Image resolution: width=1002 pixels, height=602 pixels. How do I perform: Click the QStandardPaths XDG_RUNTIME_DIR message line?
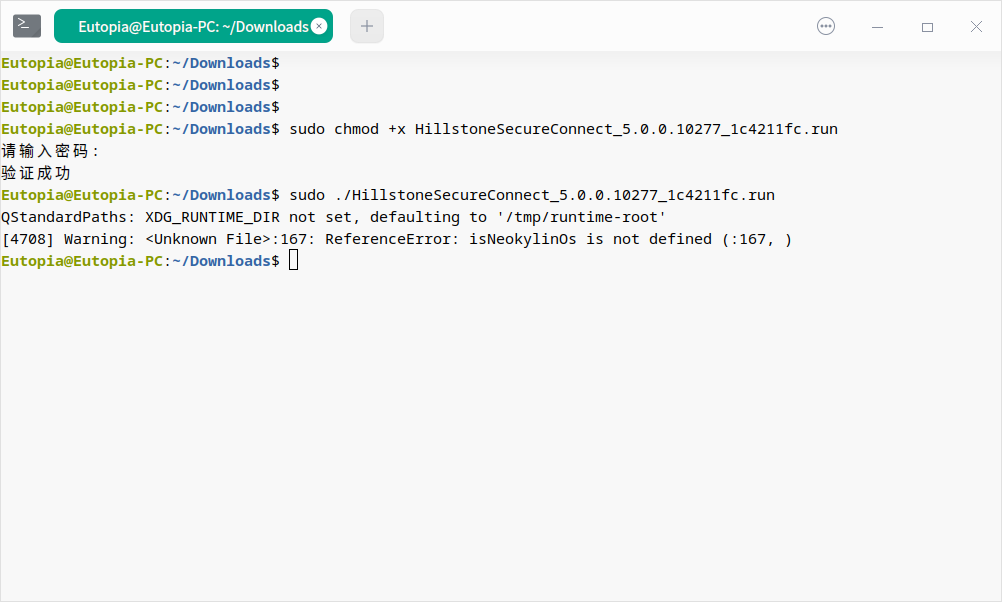(x=332, y=217)
